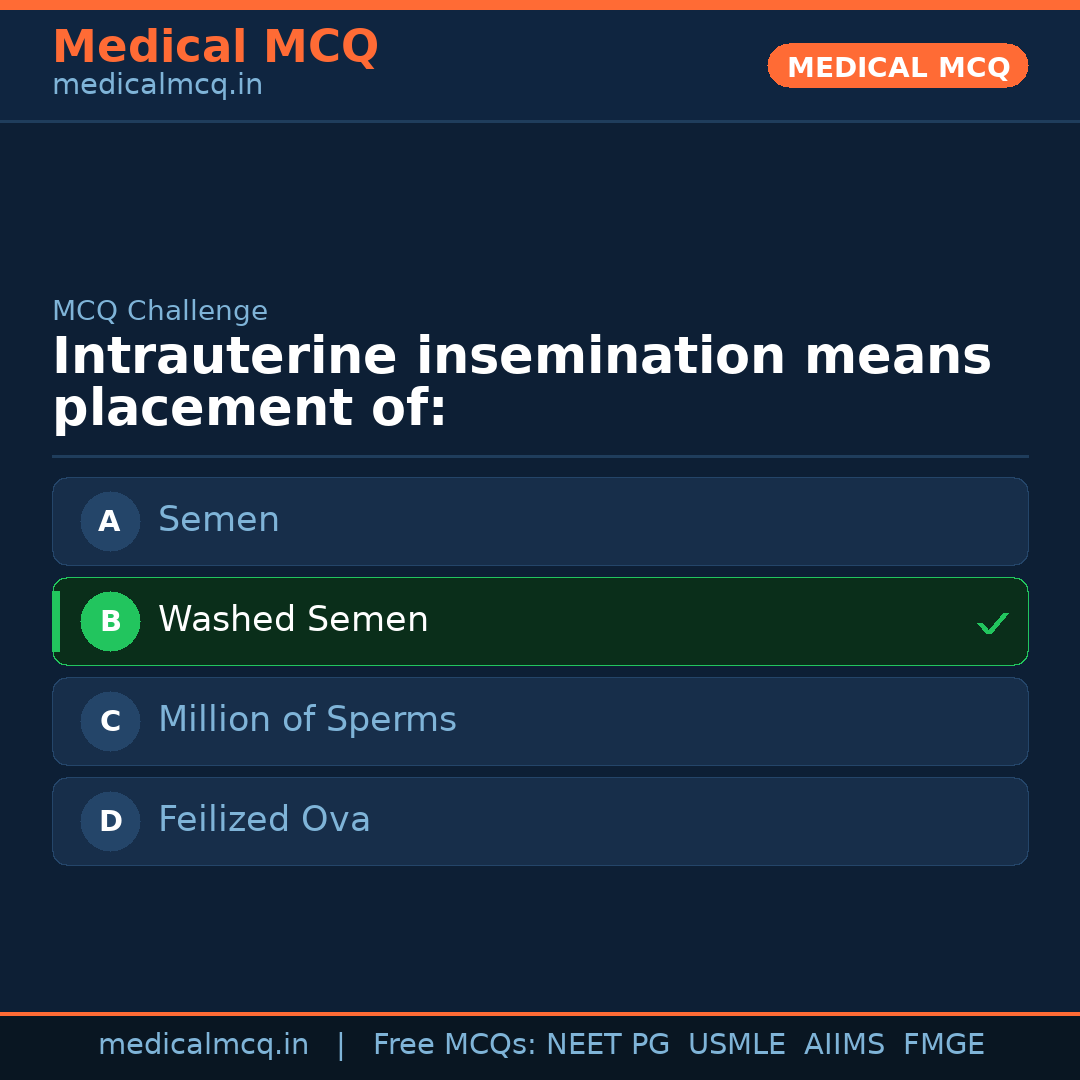Click the Intrauterine insemination question text
This screenshot has height=1080, width=1080.
(521, 383)
